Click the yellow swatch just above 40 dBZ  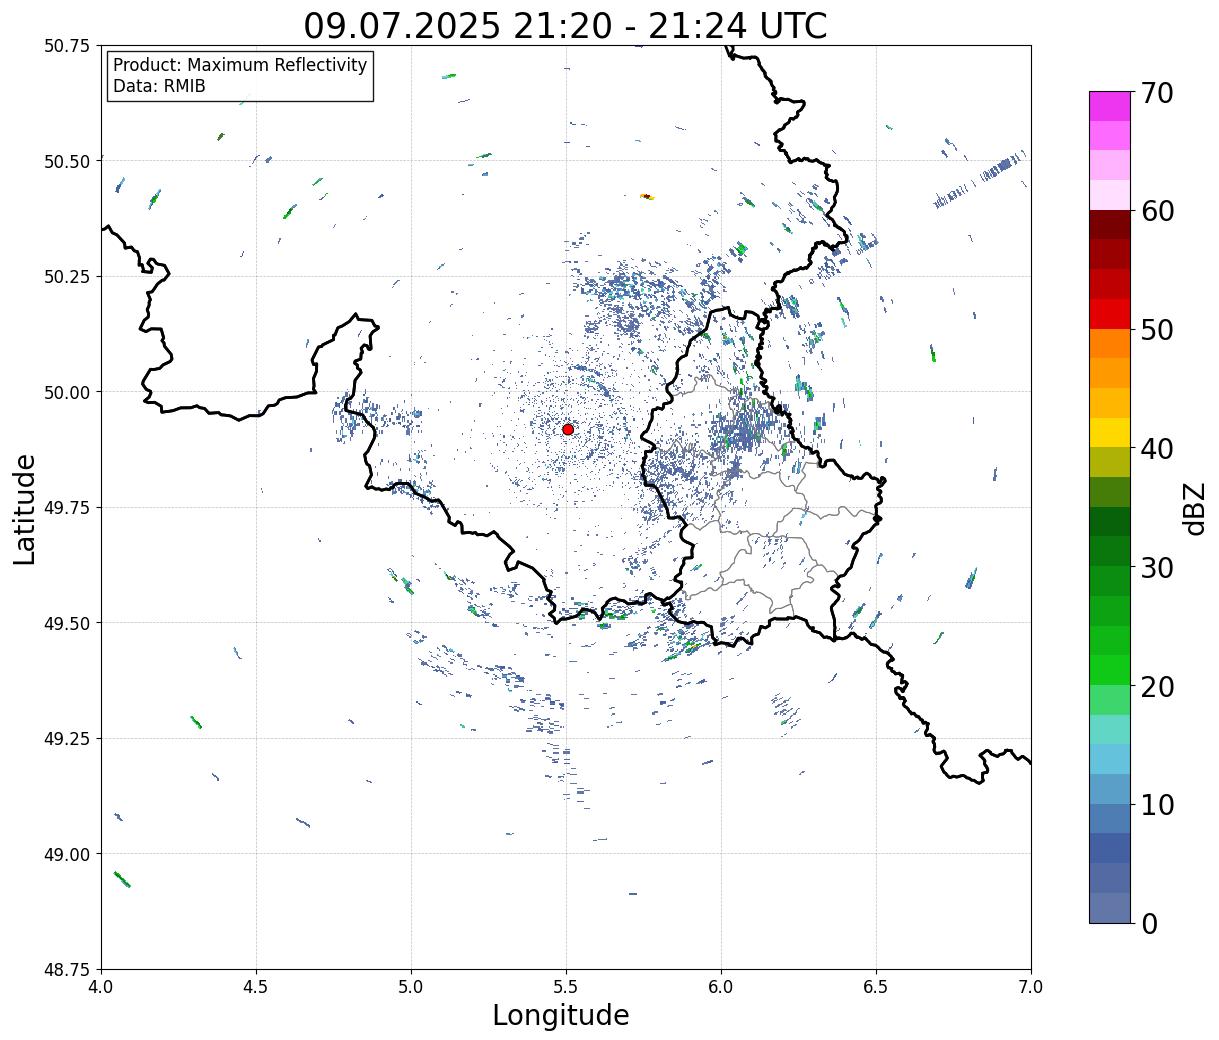coord(1110,433)
